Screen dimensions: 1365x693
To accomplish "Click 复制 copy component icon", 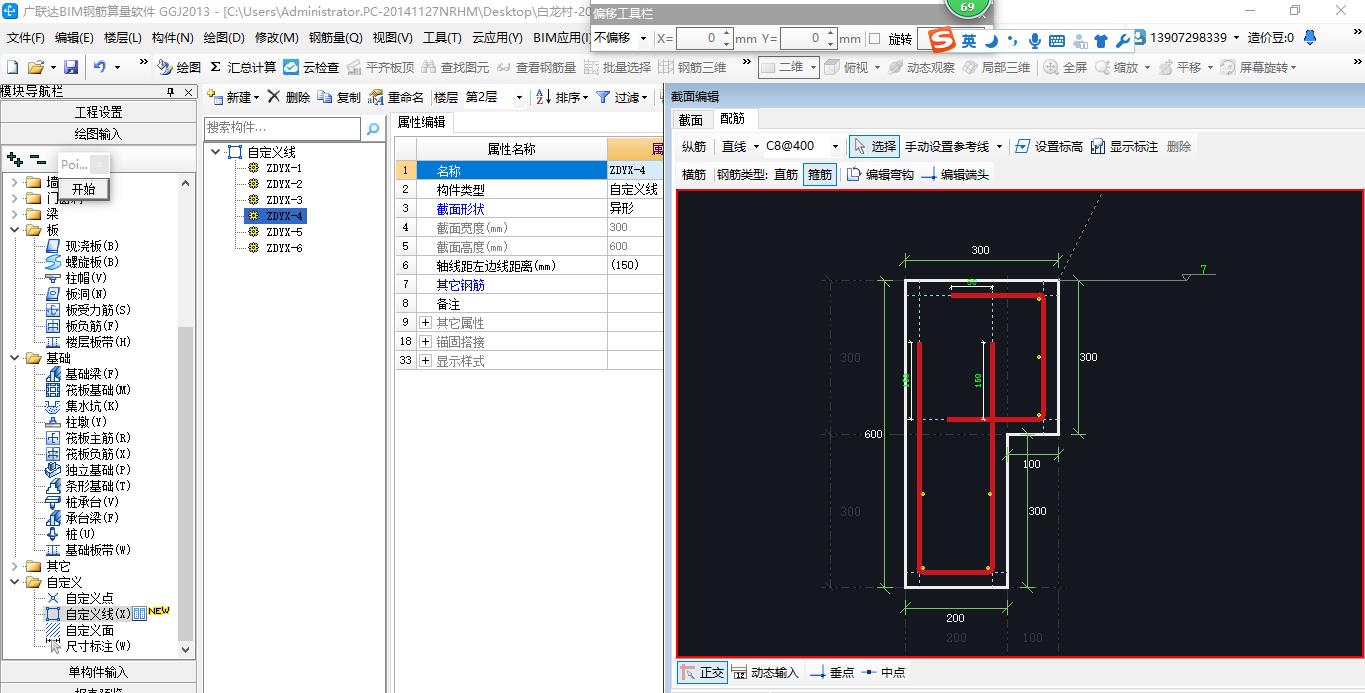I will coord(339,97).
